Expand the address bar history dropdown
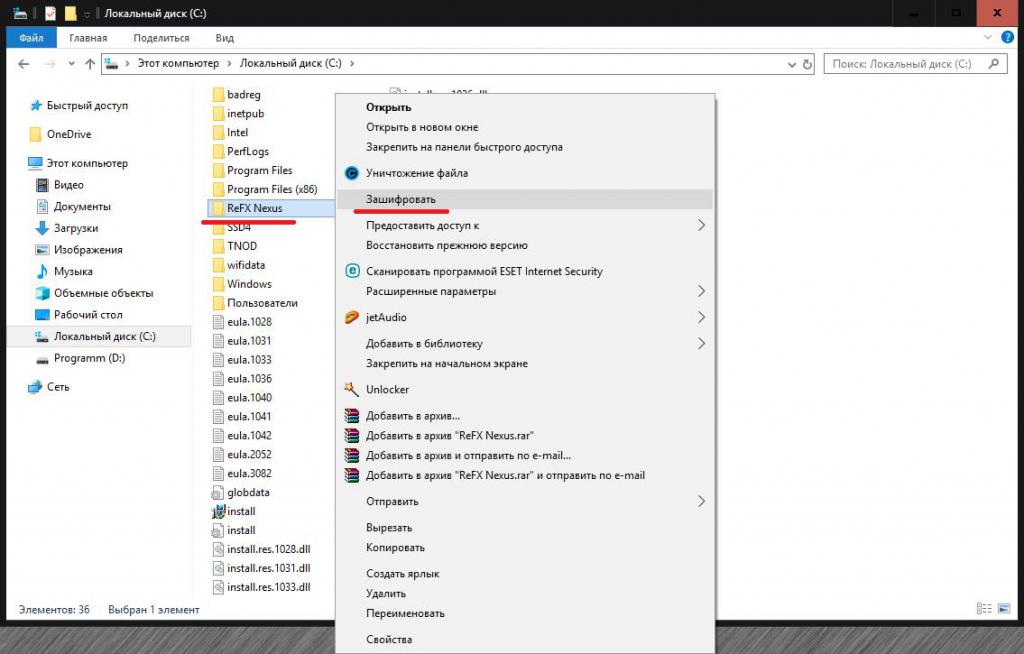Screen dimensions: 1024x654 [x=792, y=65]
